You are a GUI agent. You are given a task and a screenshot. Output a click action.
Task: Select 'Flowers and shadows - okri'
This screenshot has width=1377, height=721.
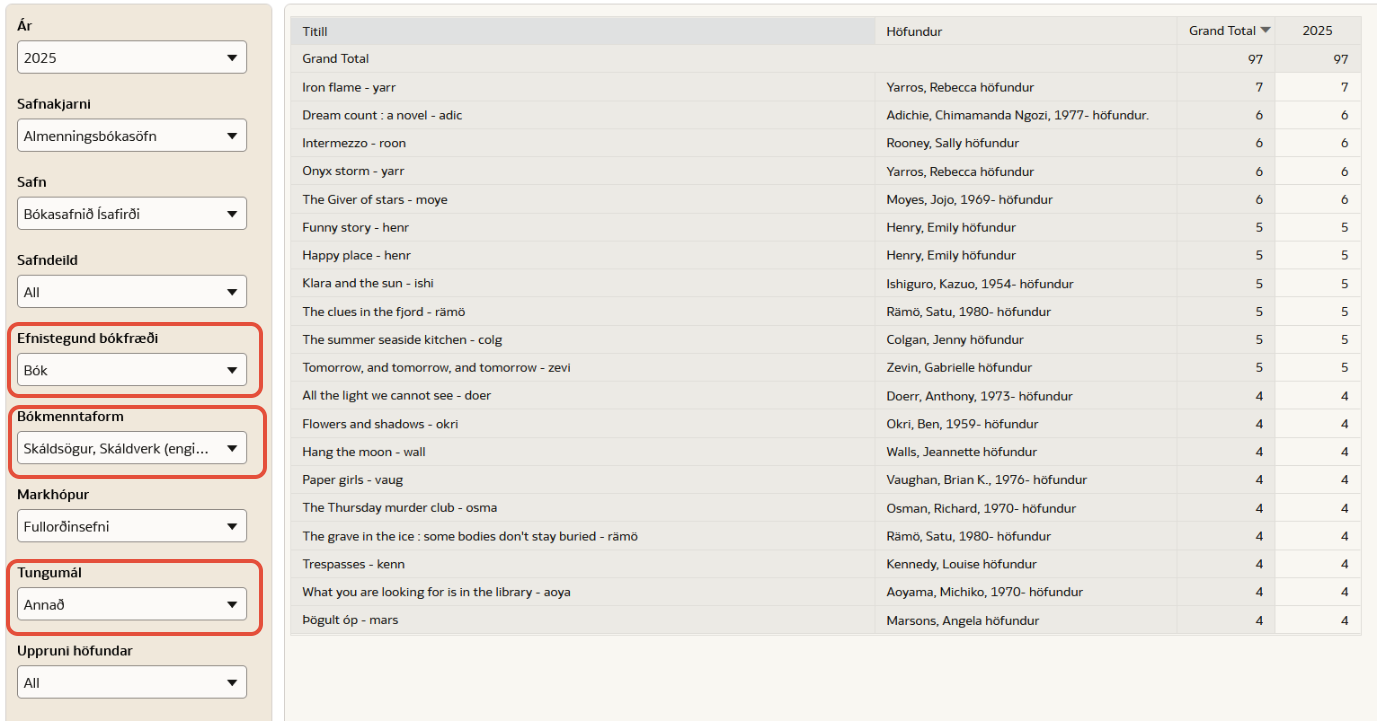coord(380,424)
